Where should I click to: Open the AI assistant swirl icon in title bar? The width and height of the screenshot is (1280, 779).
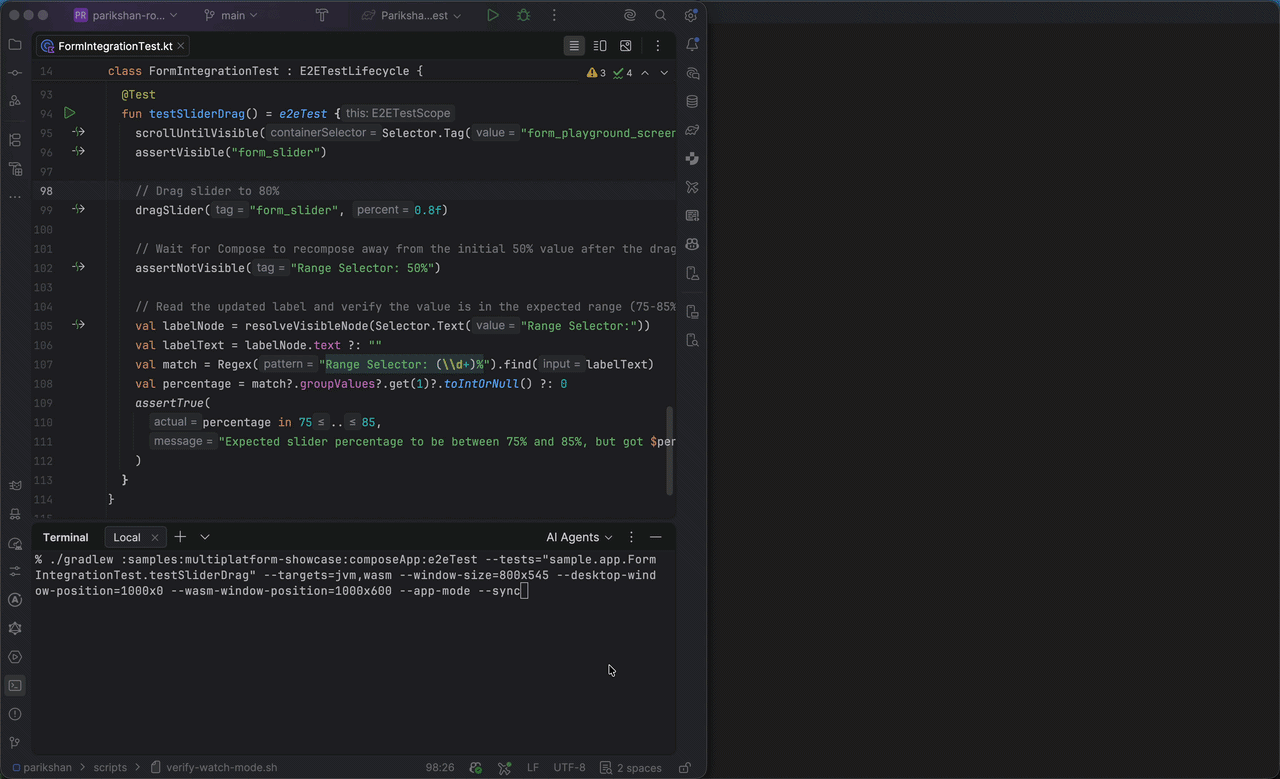(x=630, y=16)
